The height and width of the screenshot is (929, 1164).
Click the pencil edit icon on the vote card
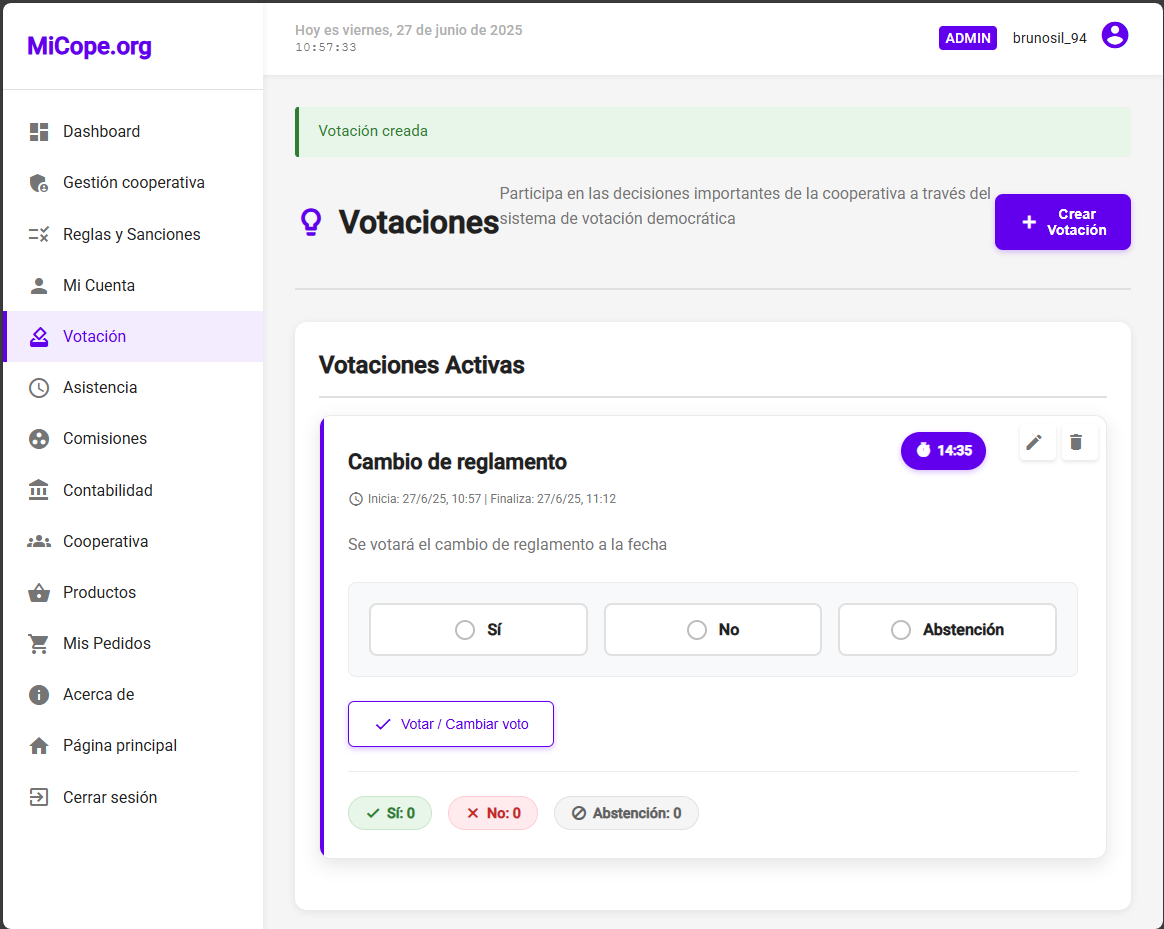click(x=1037, y=442)
